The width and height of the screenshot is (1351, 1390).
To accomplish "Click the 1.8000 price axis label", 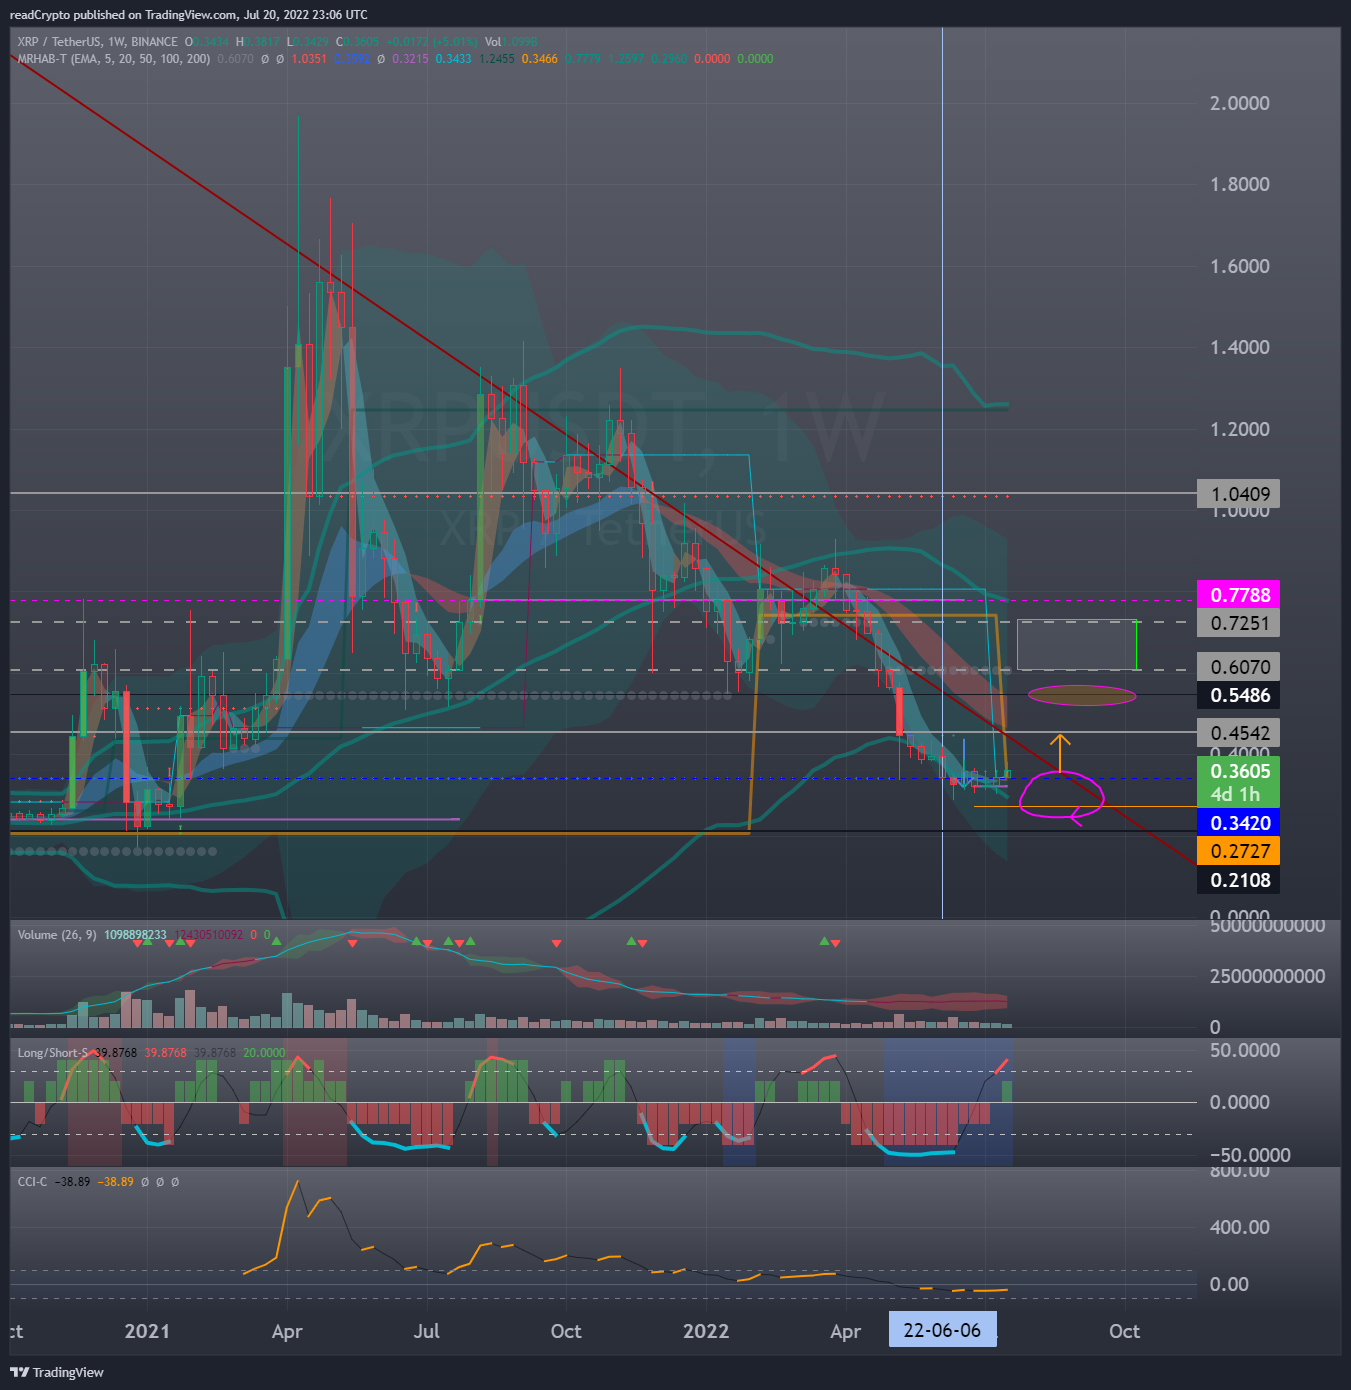I will (1239, 184).
